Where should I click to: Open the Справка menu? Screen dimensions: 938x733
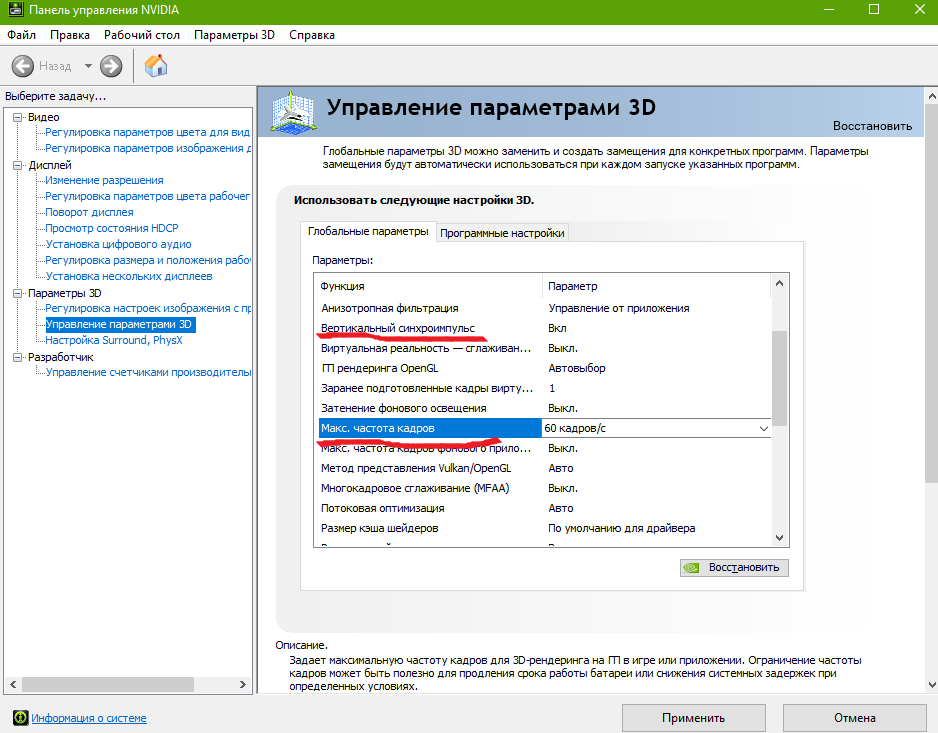point(312,35)
